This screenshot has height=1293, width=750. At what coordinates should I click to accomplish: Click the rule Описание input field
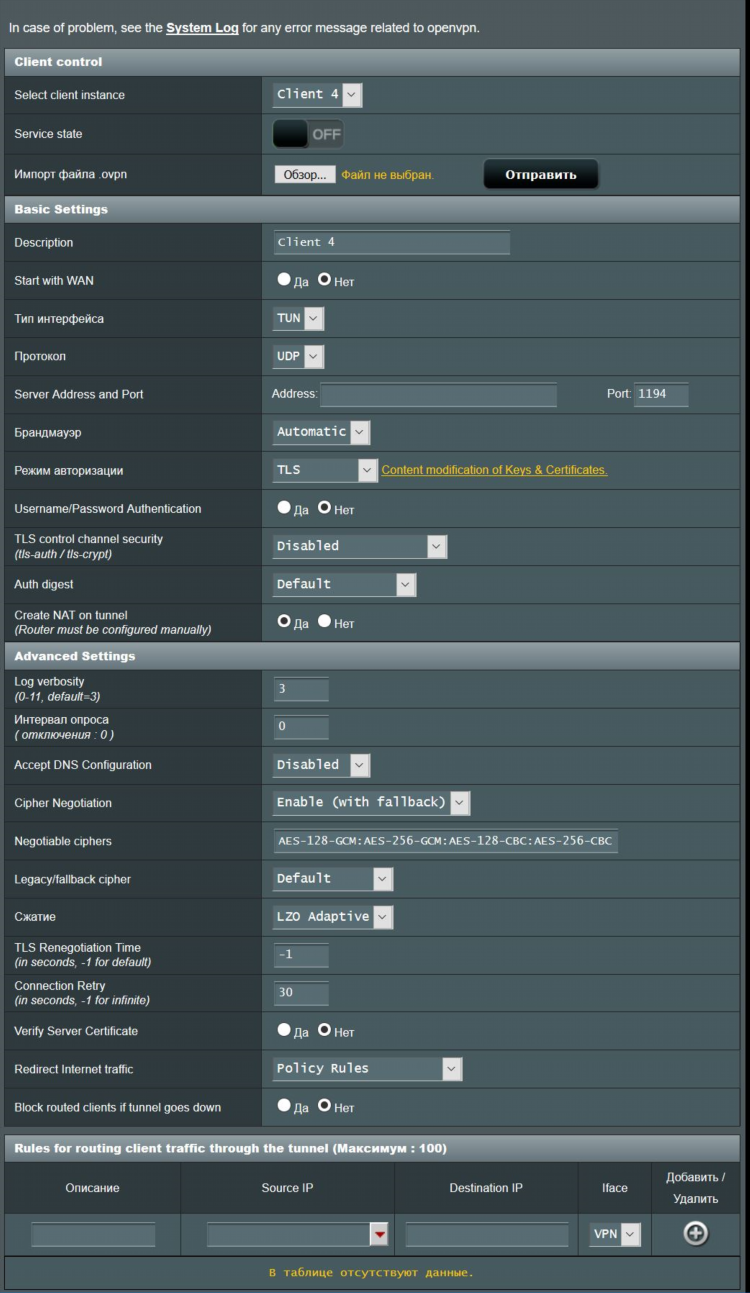93,1235
